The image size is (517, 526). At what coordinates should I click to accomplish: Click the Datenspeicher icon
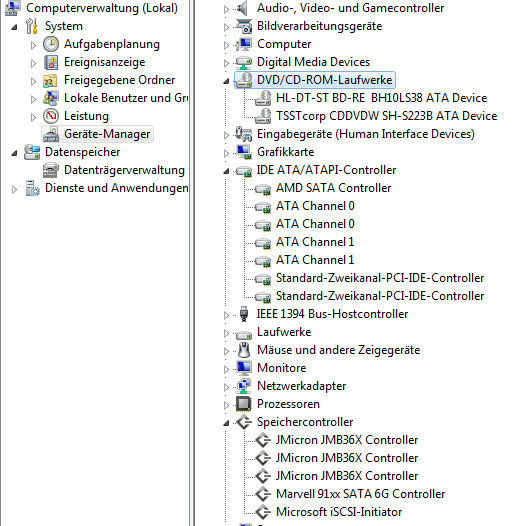(x=32, y=152)
